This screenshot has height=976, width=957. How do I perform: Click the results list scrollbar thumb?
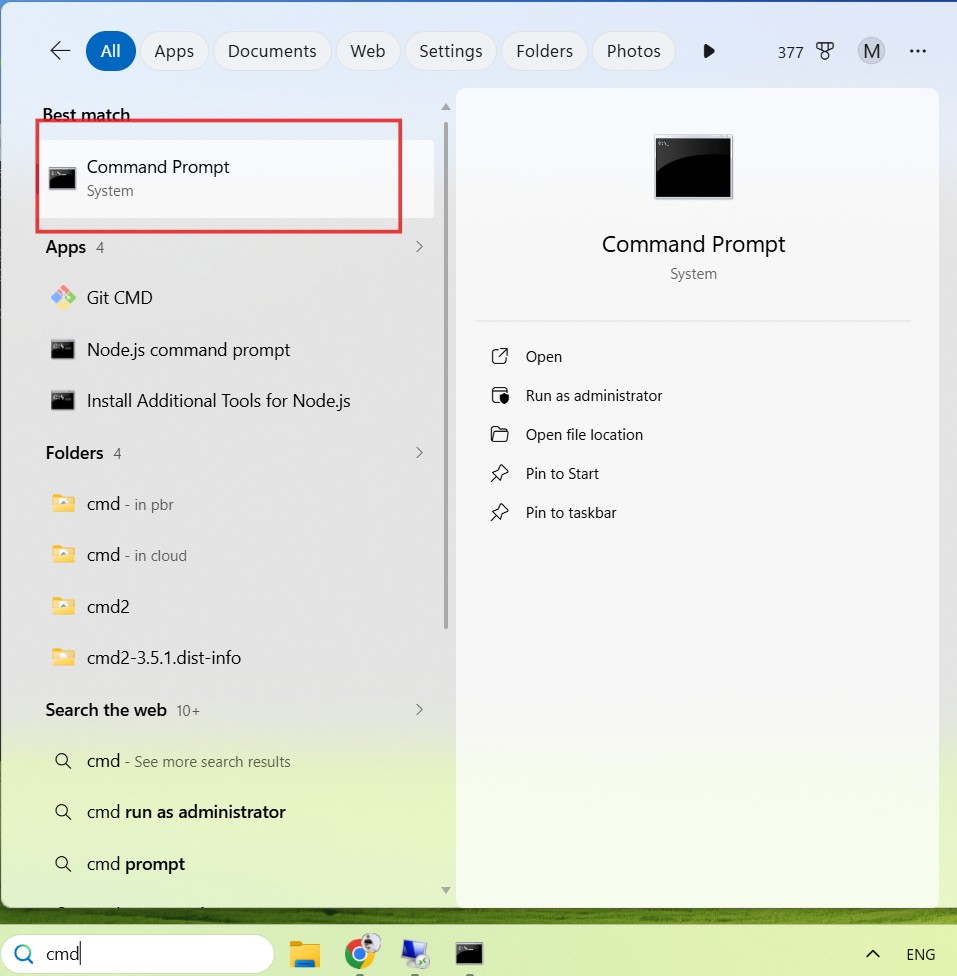pyautogui.click(x=446, y=375)
